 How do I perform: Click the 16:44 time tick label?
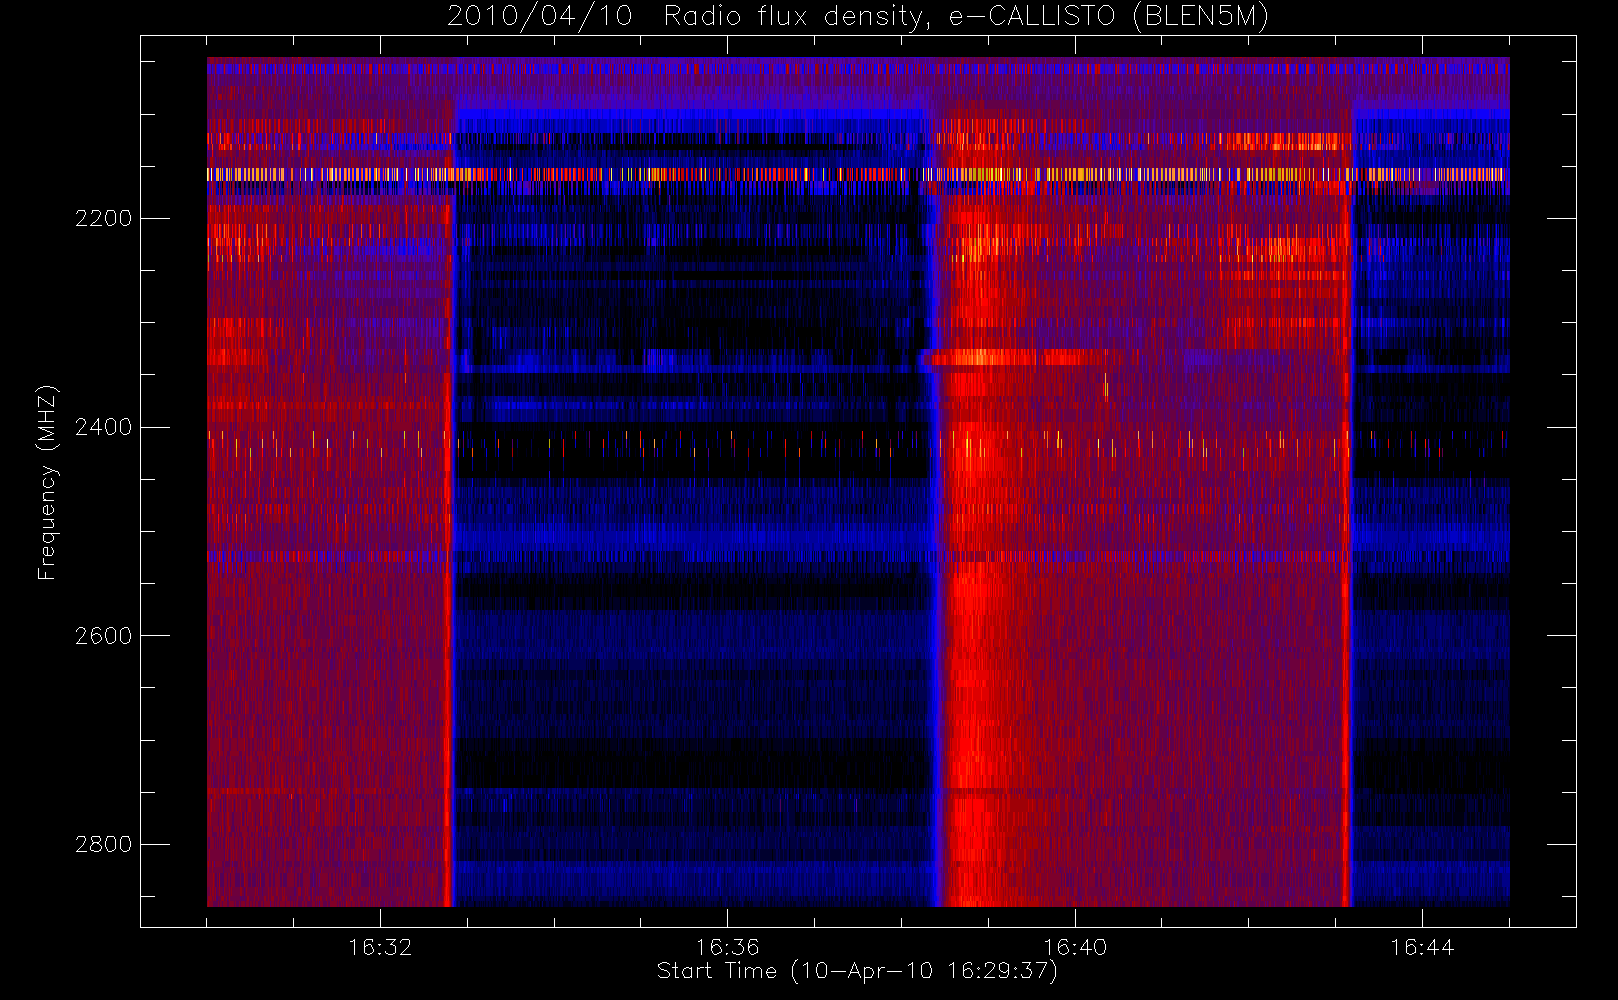pos(1422,946)
